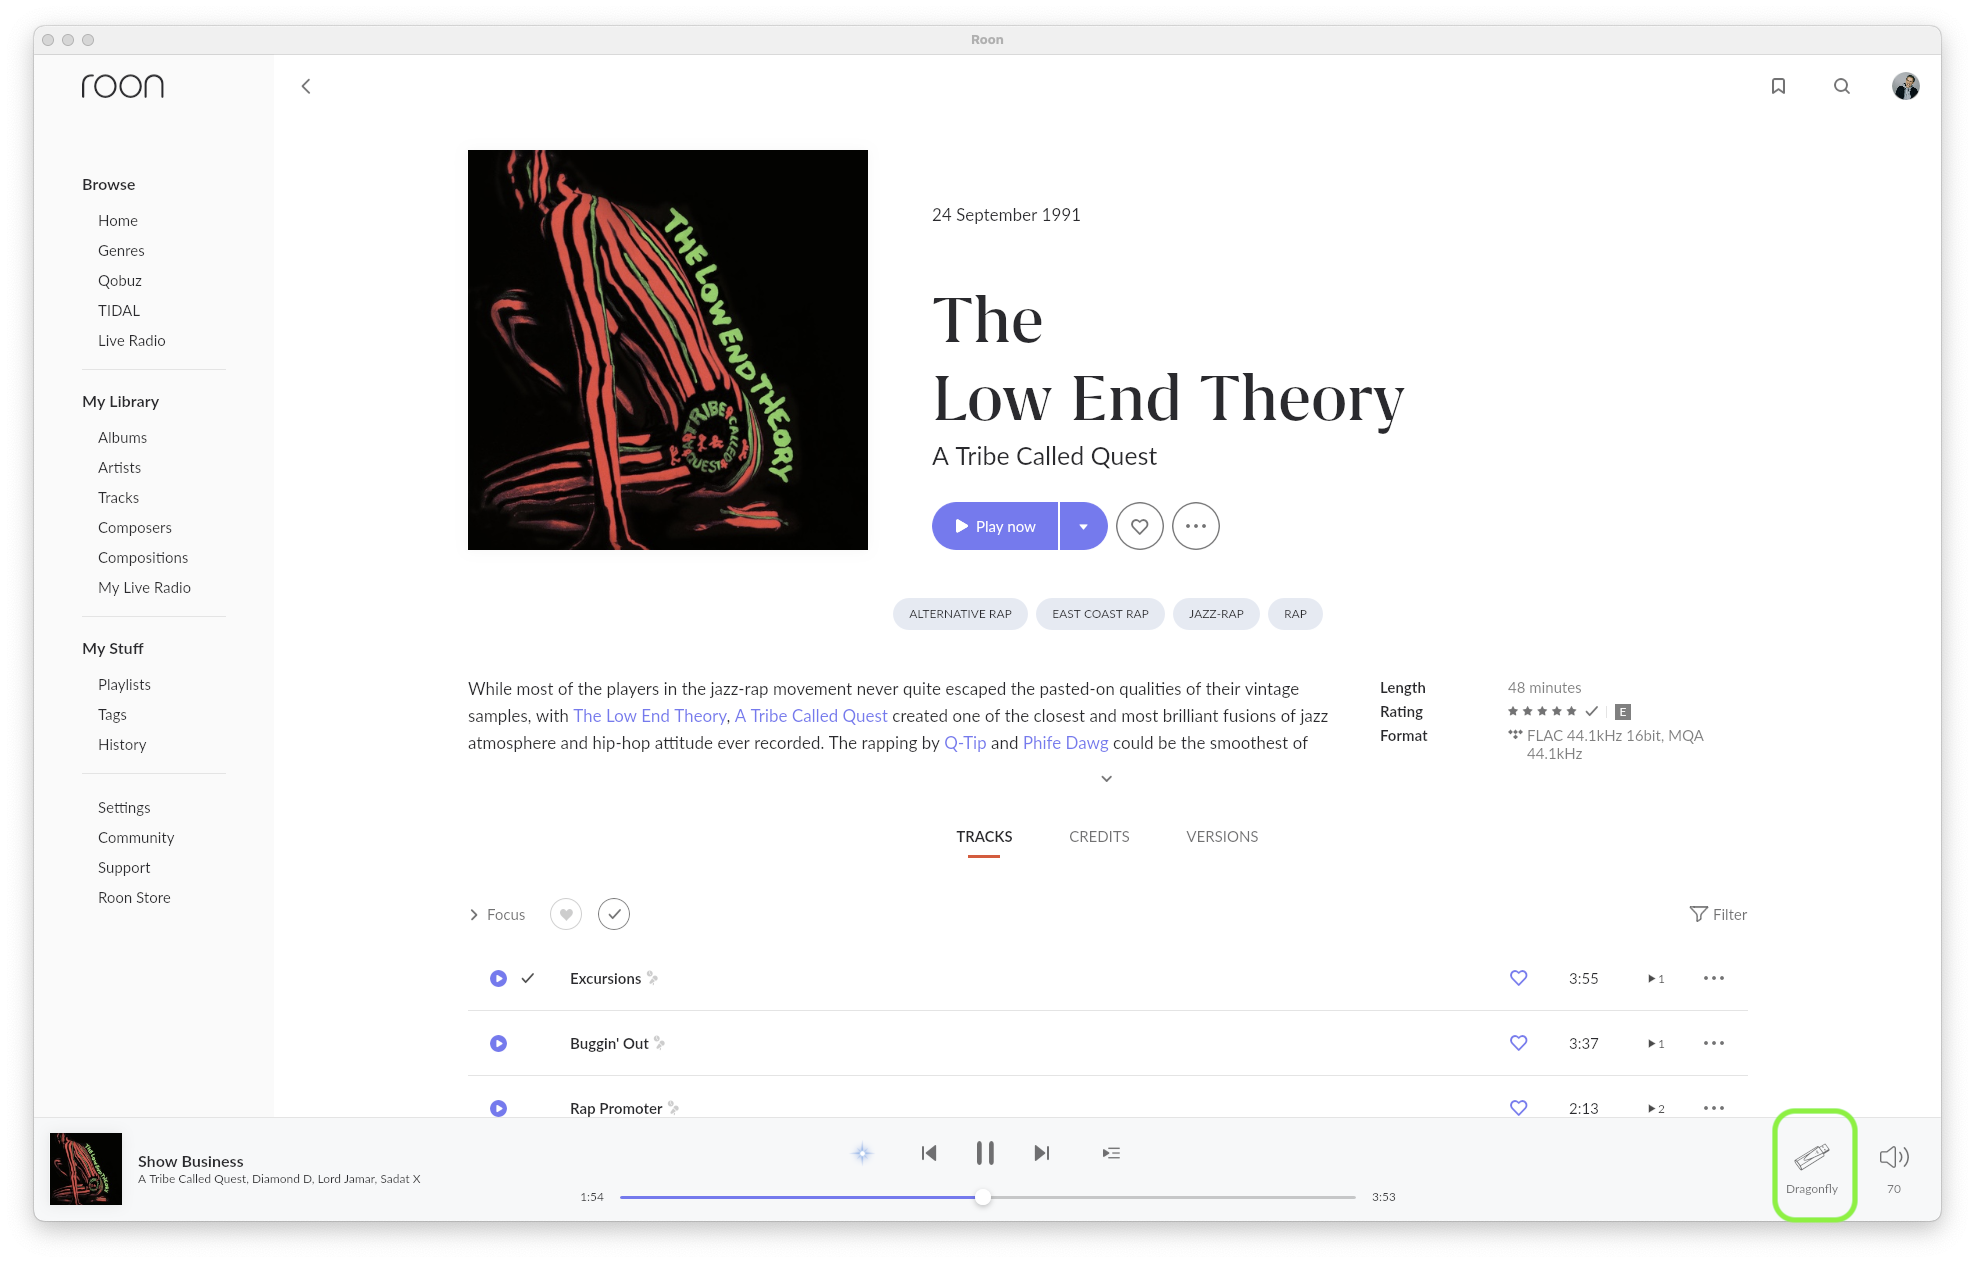
Task: Open the bookmarks icon in the top bar
Action: coord(1778,86)
